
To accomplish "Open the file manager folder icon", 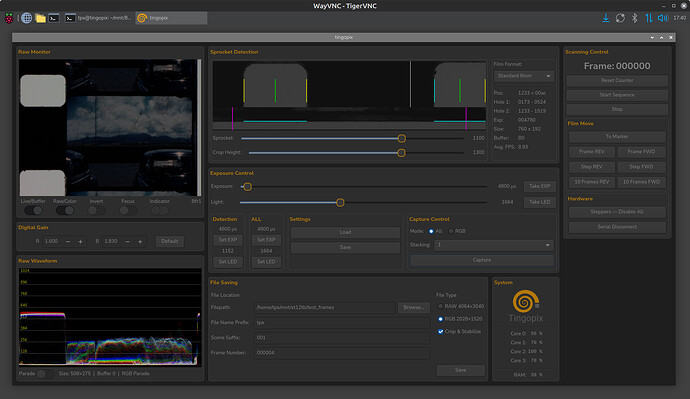I will click(40, 18).
